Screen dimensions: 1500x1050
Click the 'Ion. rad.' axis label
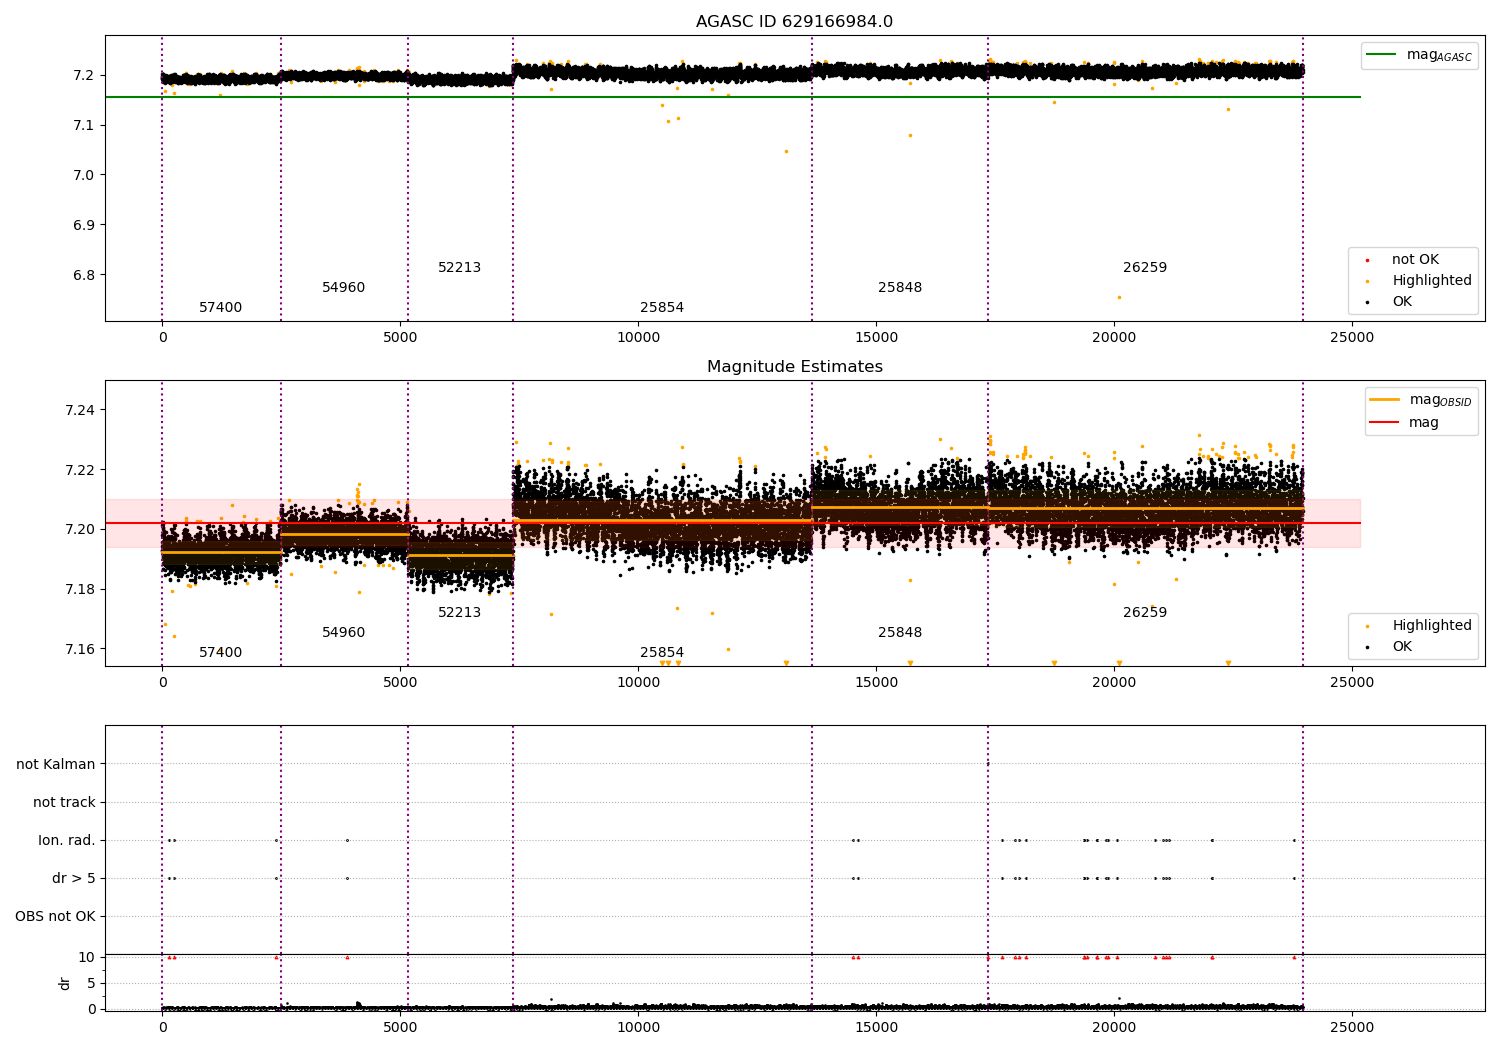pyautogui.click(x=67, y=840)
